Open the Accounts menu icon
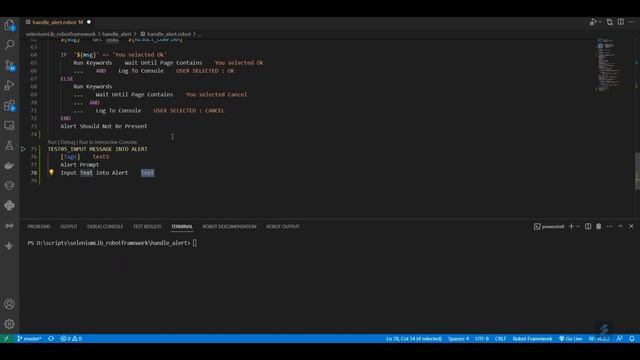This screenshot has height=360, width=640. (x=9, y=304)
